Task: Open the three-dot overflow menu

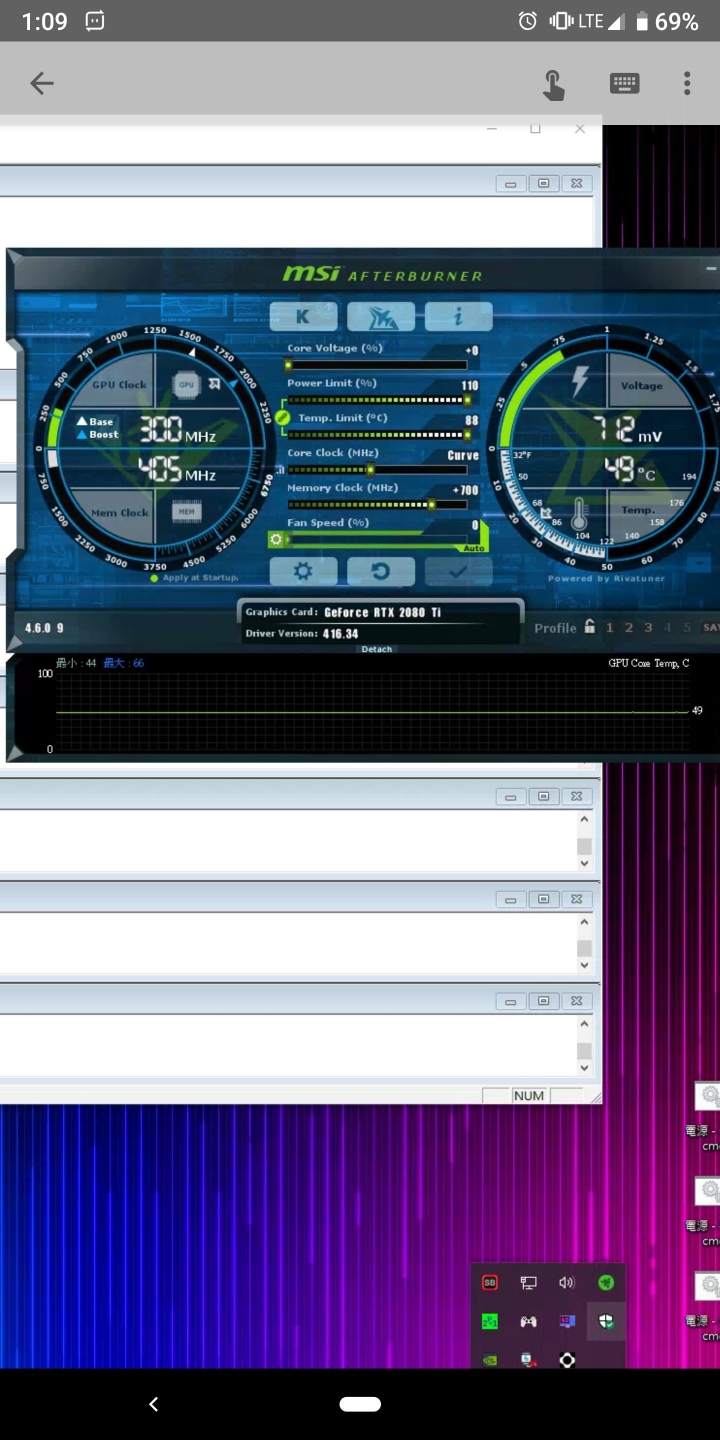Action: [x=687, y=83]
